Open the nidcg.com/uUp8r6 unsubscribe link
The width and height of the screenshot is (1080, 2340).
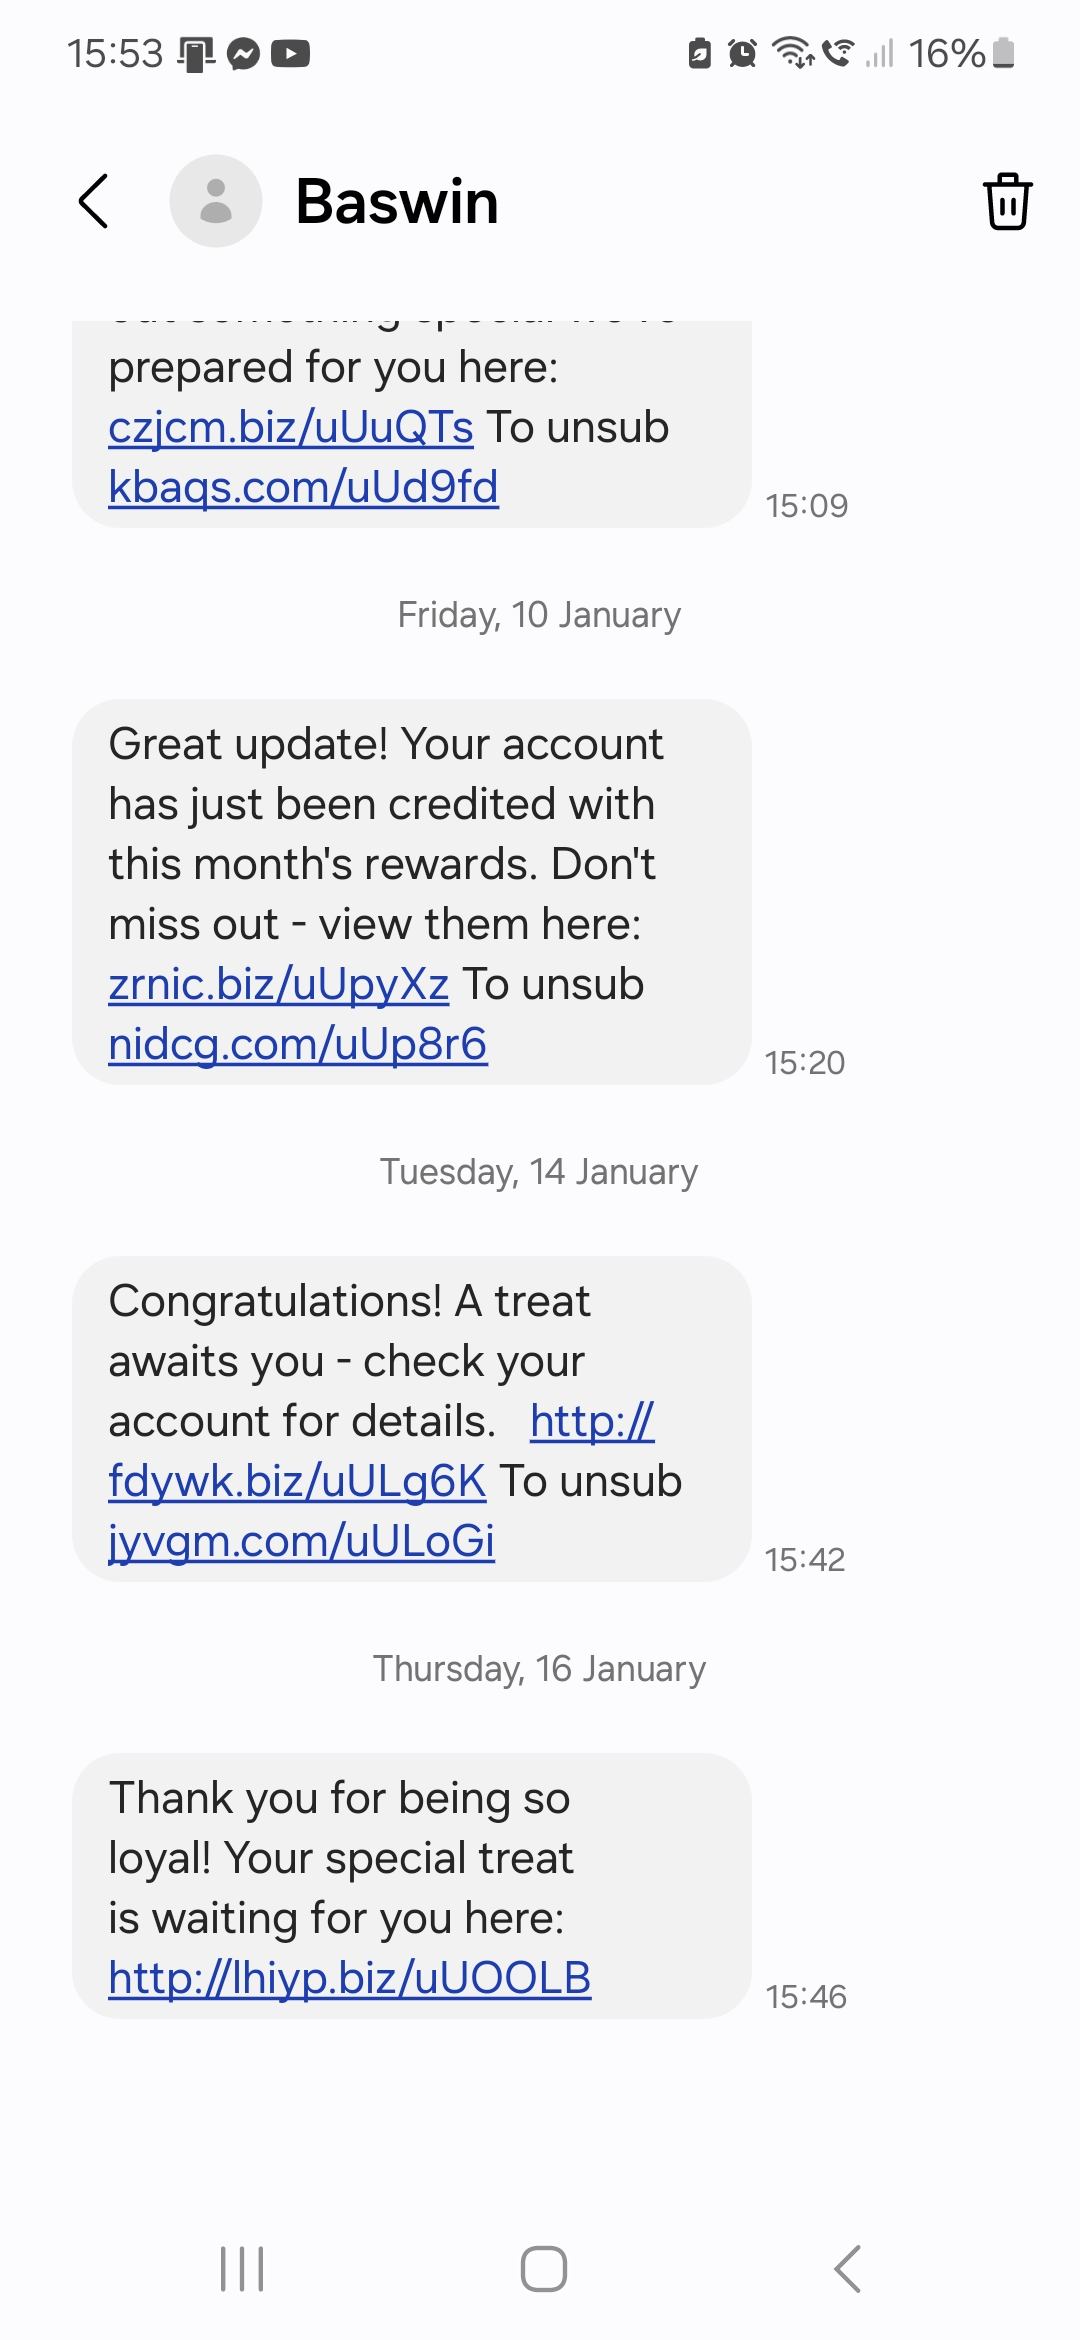298,1045
